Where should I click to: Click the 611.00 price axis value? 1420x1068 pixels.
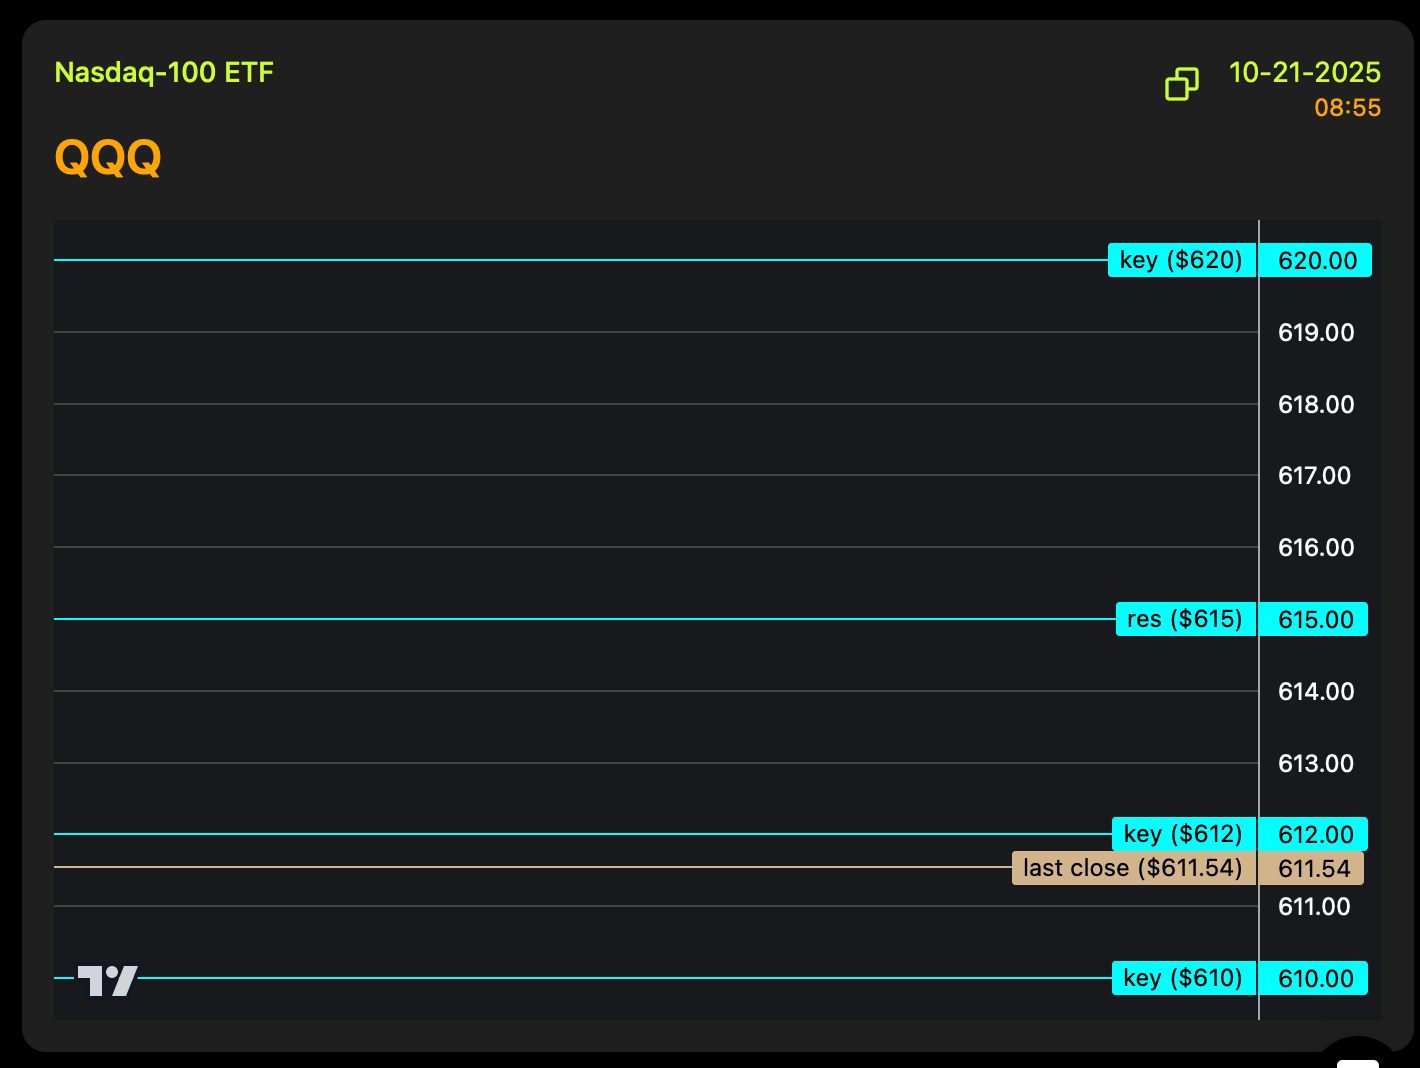pyautogui.click(x=1314, y=907)
